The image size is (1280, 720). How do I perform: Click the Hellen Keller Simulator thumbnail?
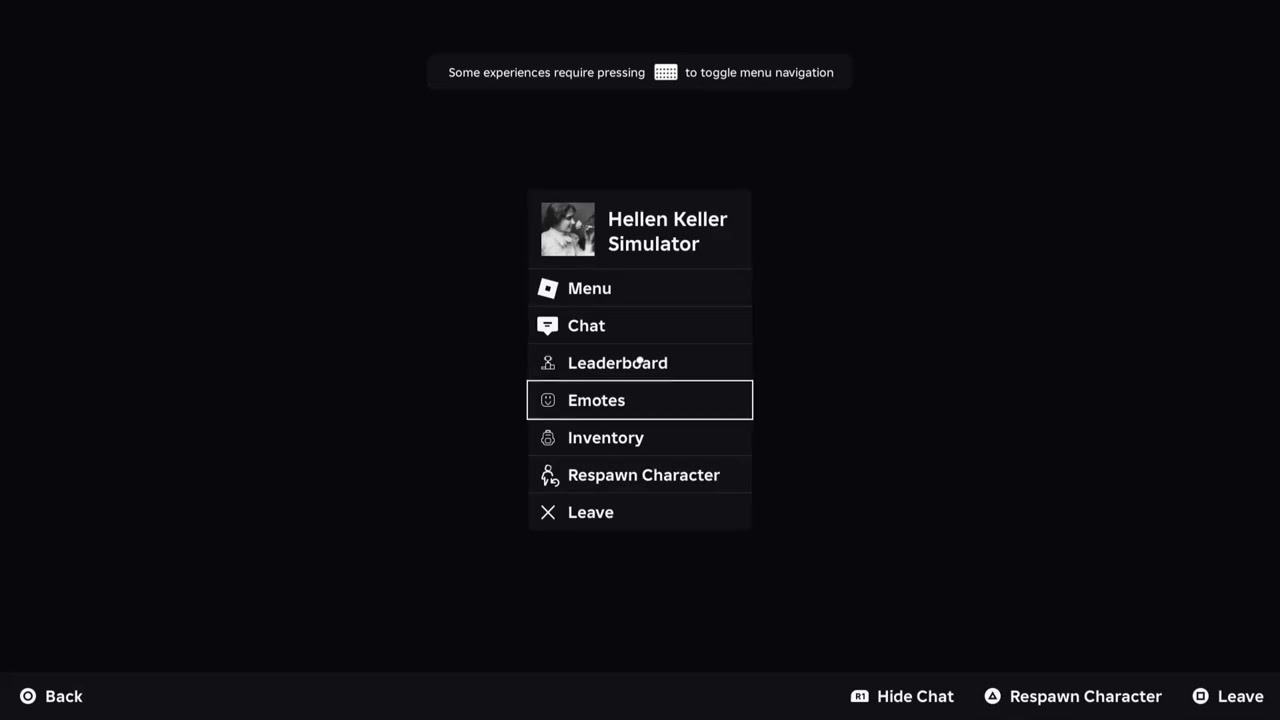(x=568, y=230)
